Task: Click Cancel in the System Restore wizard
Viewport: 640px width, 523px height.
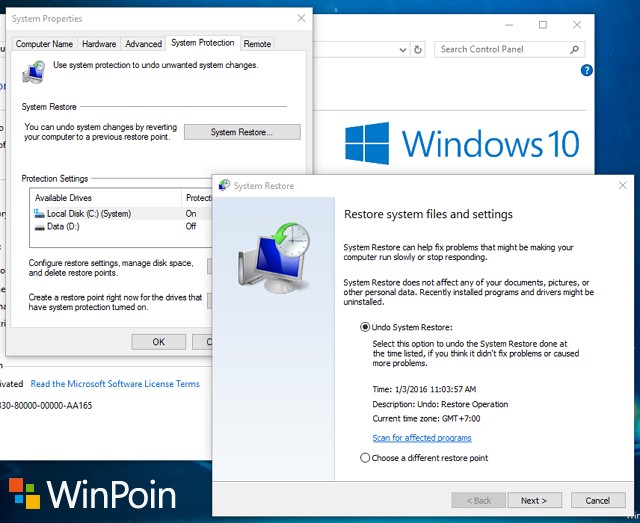Action: tap(598, 501)
